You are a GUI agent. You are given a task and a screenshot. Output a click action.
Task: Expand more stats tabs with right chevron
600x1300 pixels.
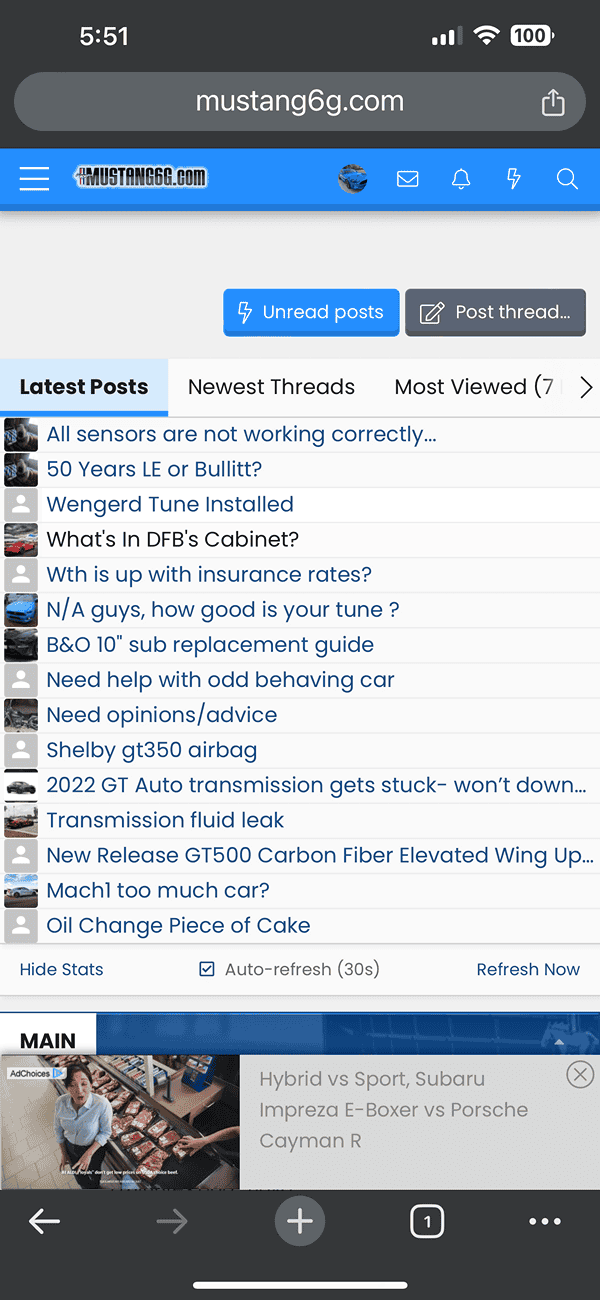coord(586,387)
